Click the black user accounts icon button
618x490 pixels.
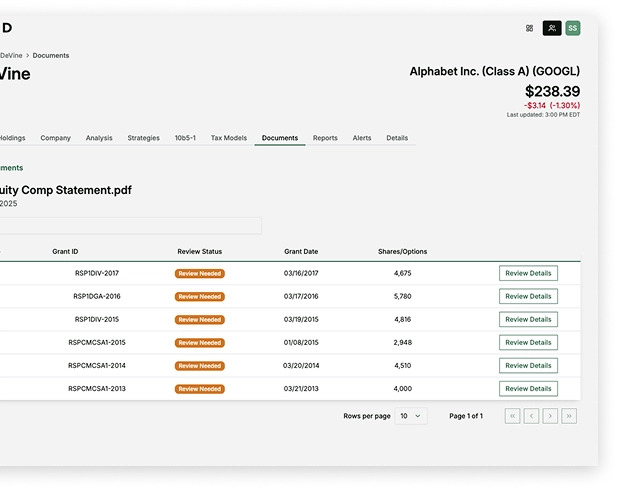pos(552,28)
